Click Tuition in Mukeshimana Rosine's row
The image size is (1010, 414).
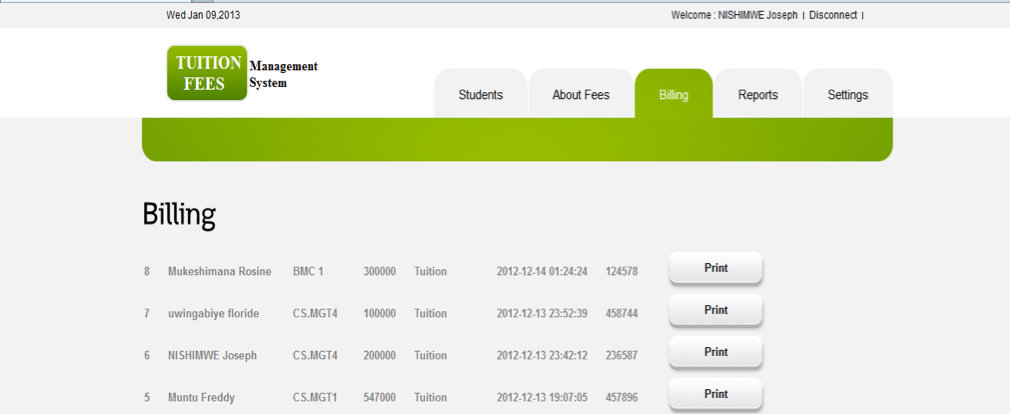[430, 272]
